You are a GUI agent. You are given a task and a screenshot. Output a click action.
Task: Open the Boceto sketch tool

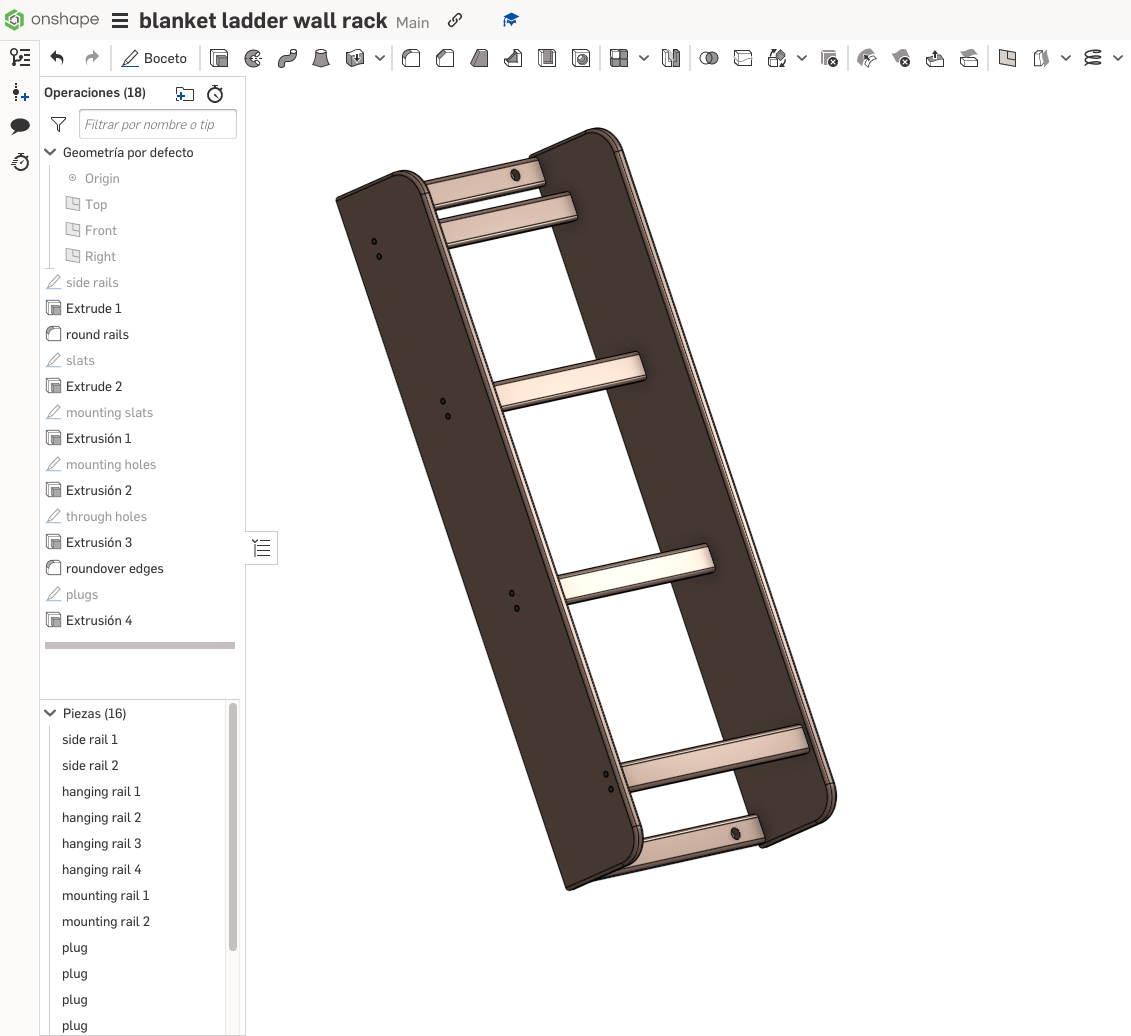(155, 58)
